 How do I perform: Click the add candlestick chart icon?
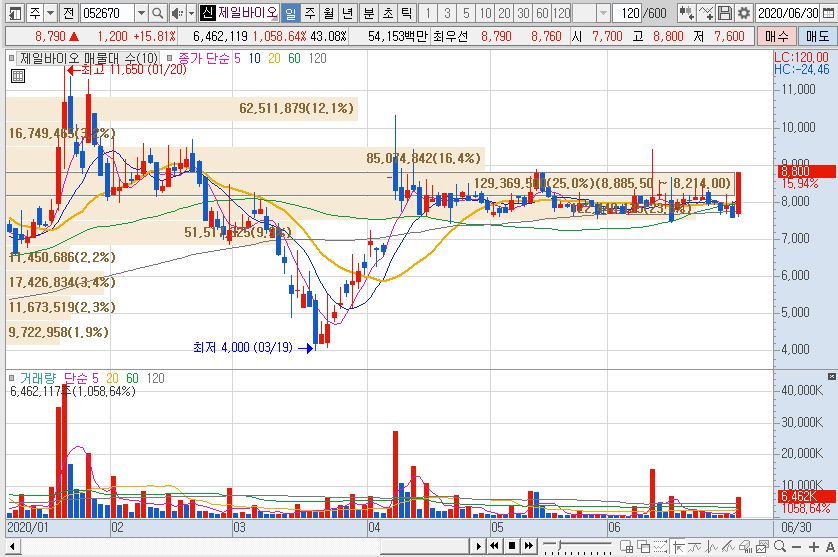pos(686,13)
